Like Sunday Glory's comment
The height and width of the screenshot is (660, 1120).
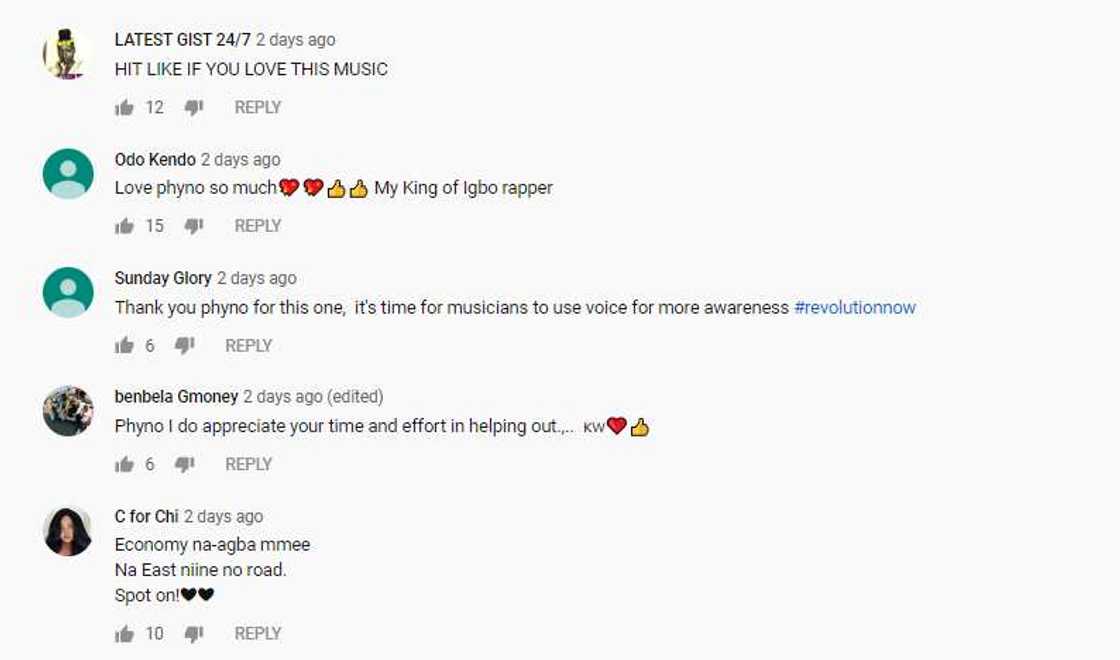coord(124,346)
